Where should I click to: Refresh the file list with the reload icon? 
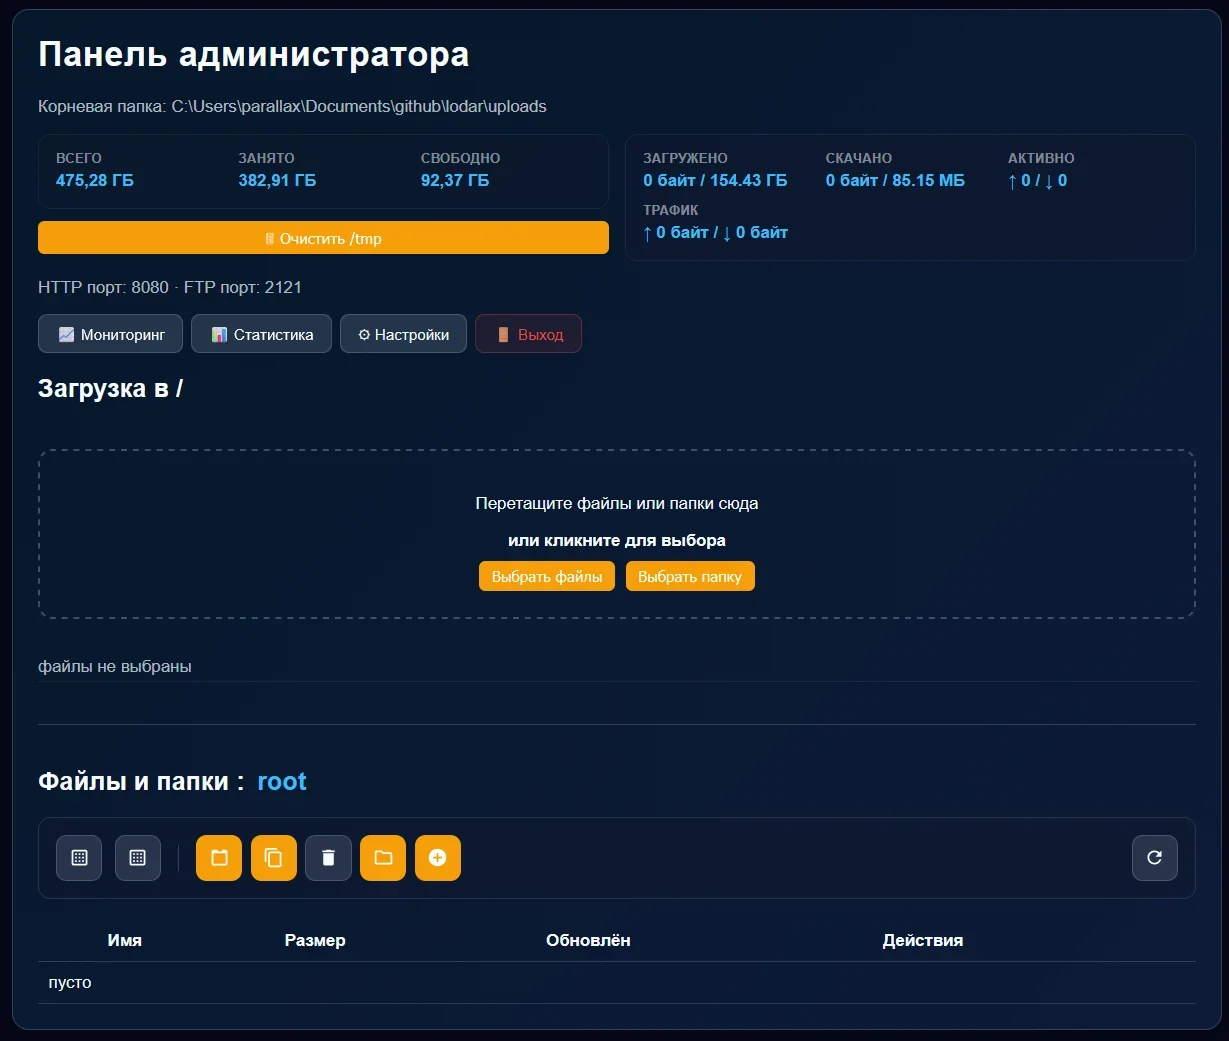(x=1154, y=858)
